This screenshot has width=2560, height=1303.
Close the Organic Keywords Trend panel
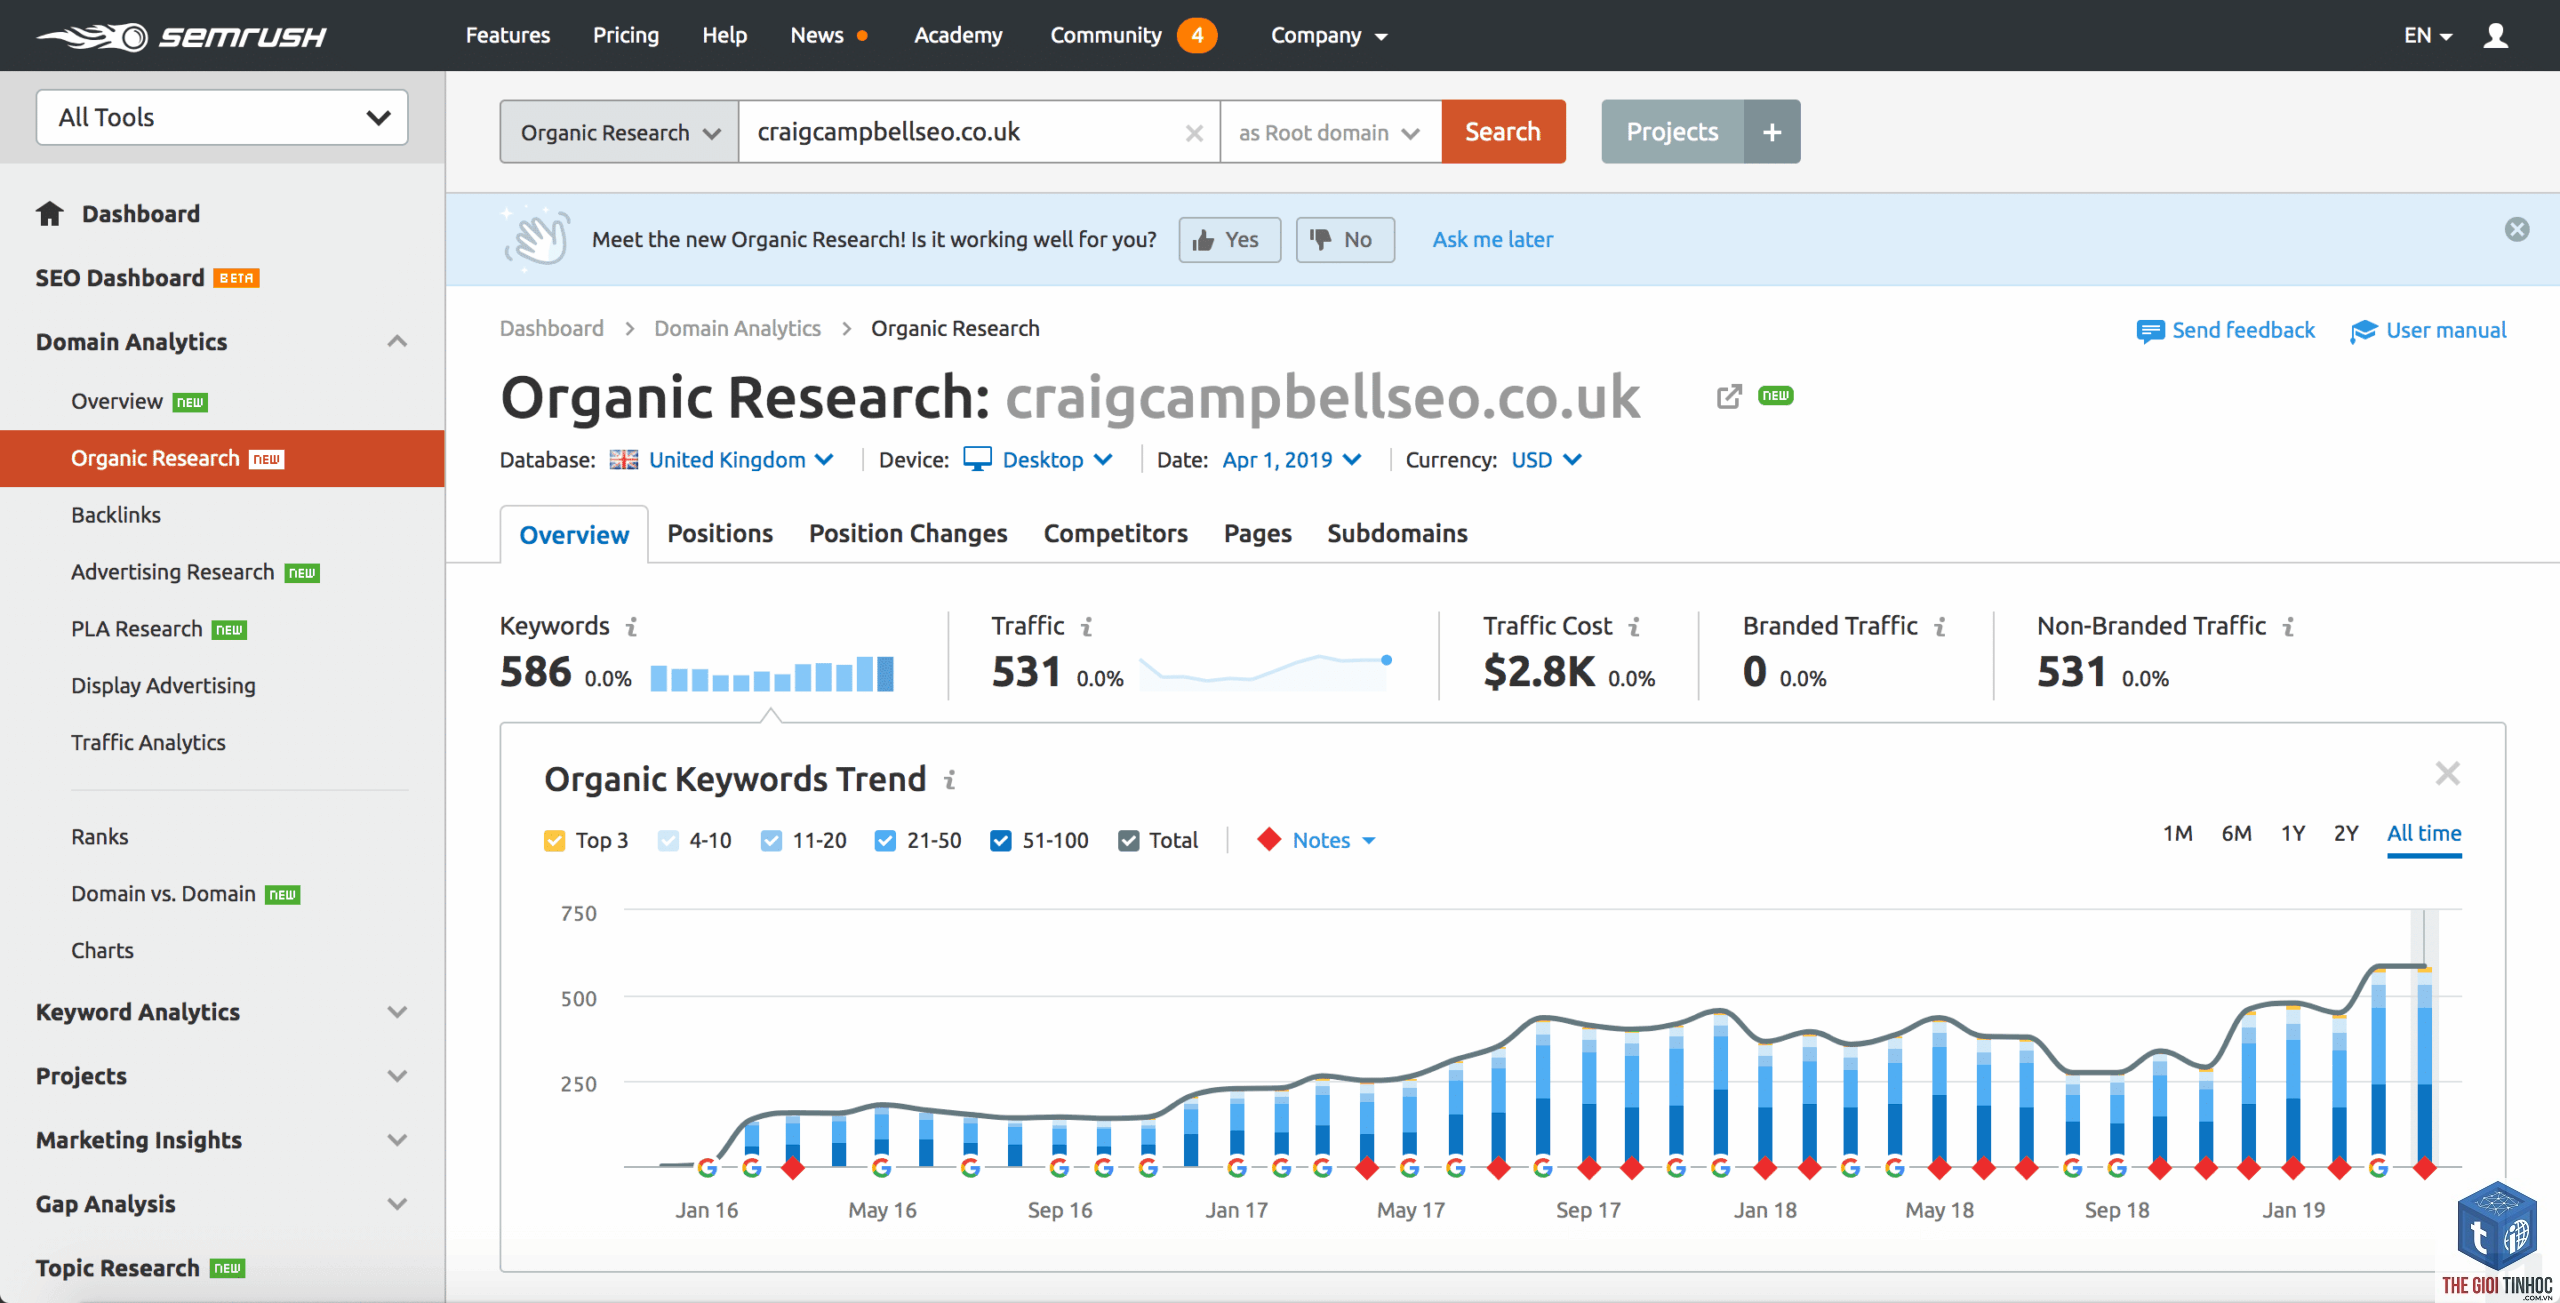pos(2447,773)
